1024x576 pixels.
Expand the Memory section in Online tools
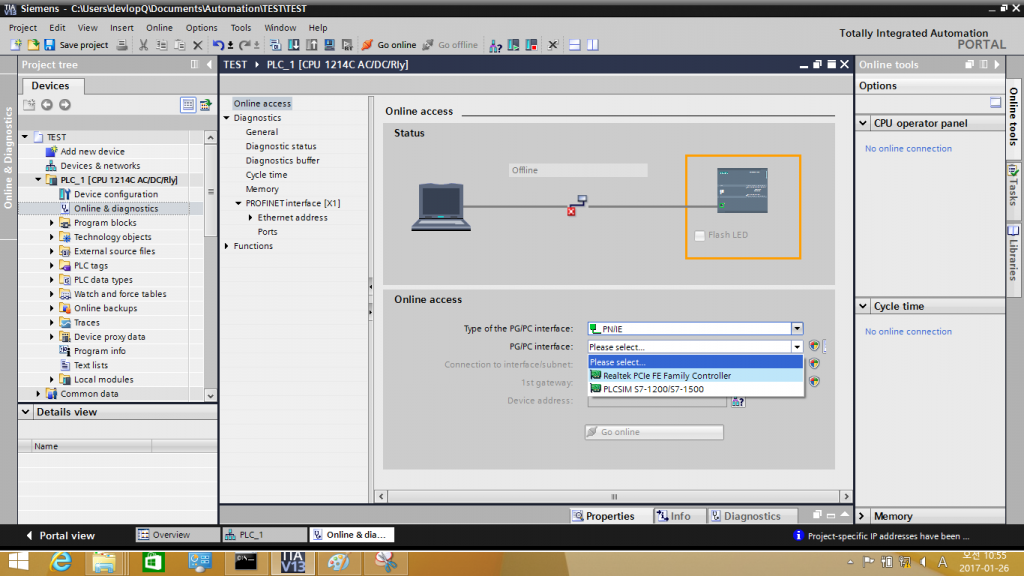pyautogui.click(x=862, y=516)
